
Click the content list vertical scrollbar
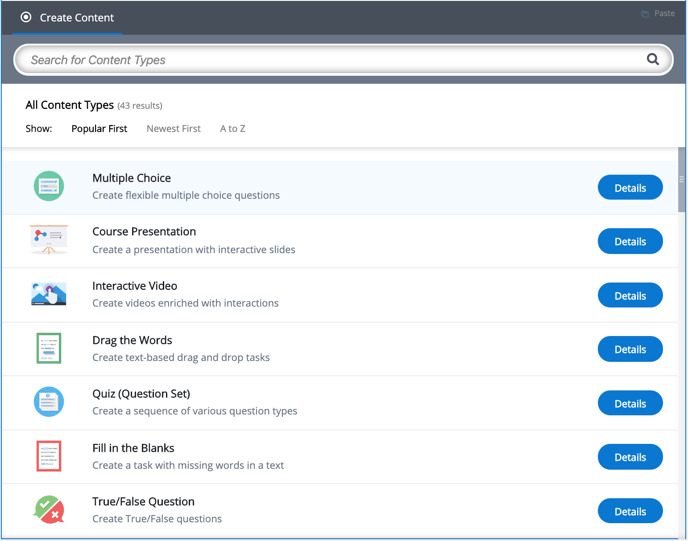[682, 180]
